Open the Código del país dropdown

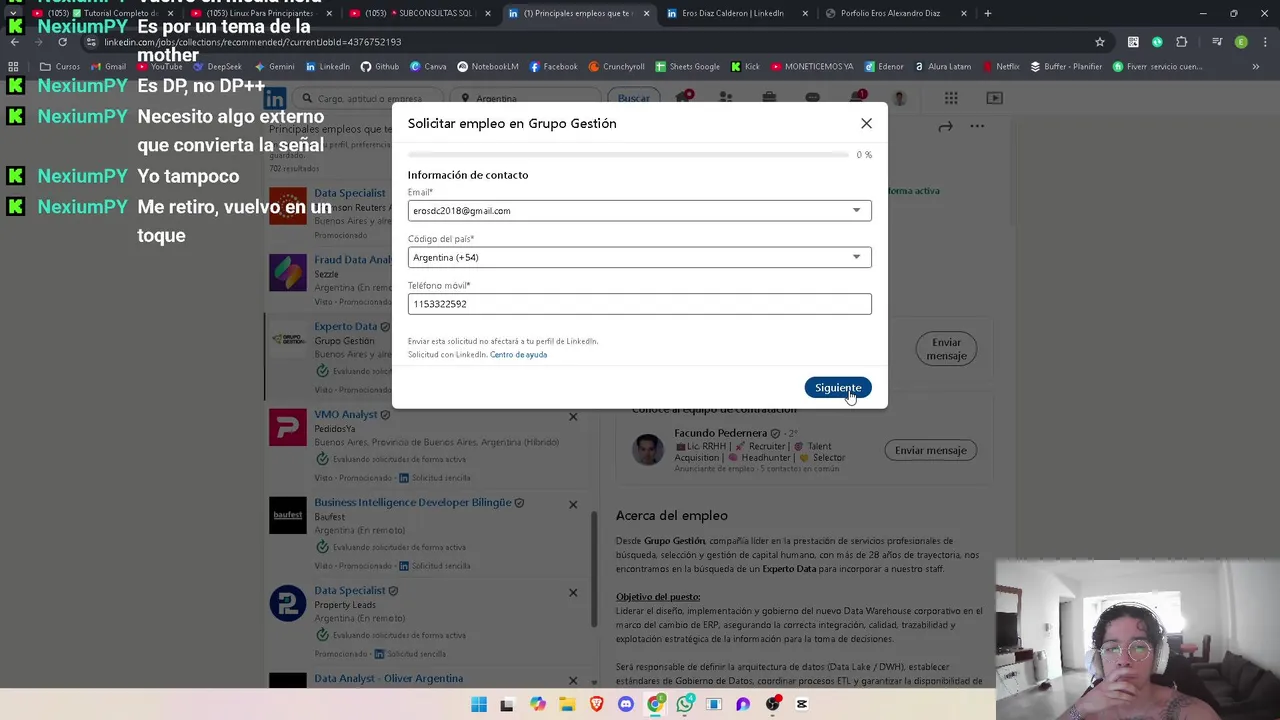tap(639, 257)
